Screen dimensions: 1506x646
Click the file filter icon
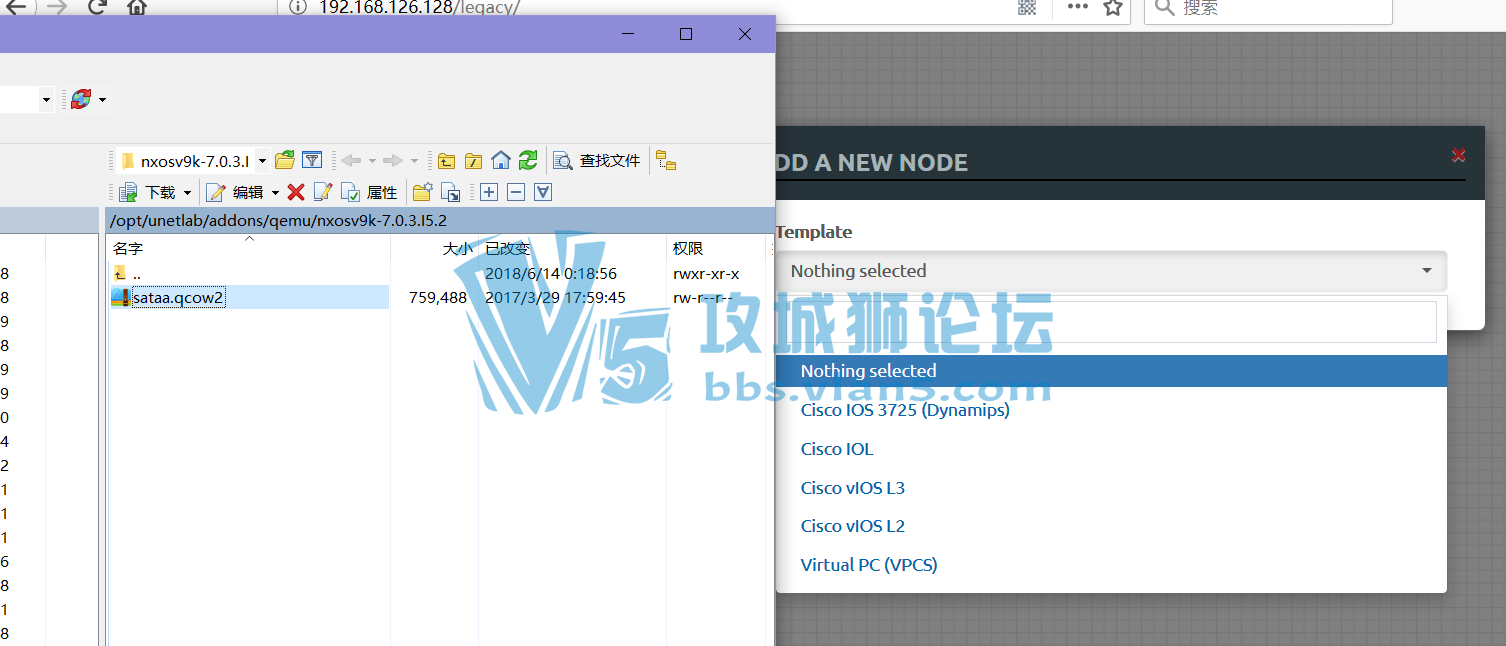tap(312, 160)
